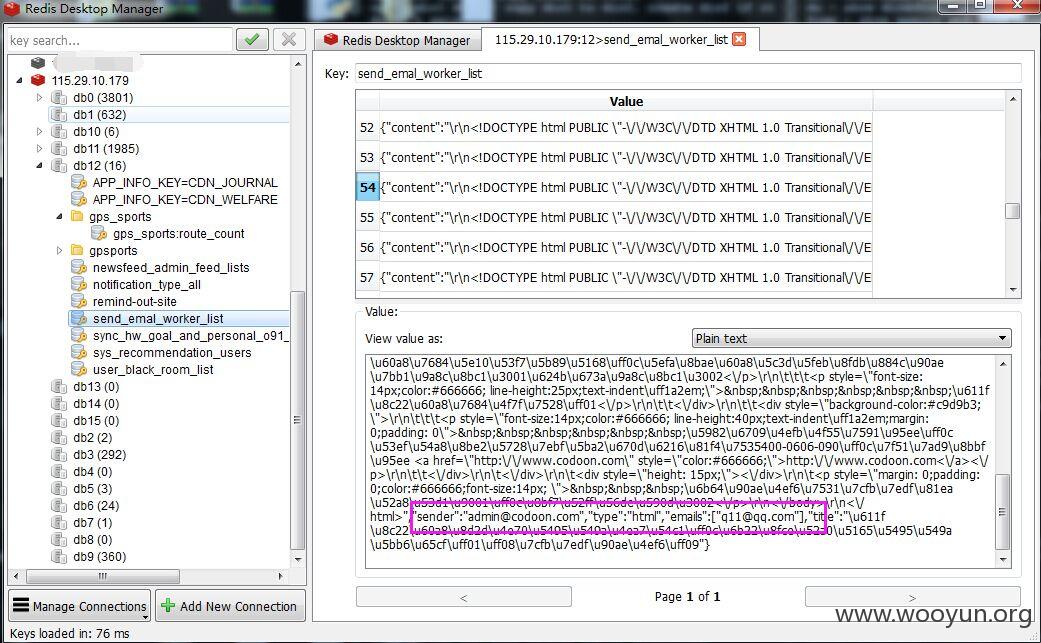Click Add New Connection button
Screen dimensions: 1041x643
tap(230, 606)
